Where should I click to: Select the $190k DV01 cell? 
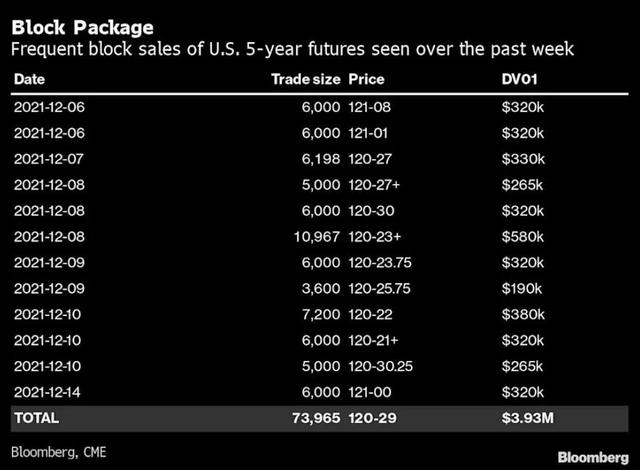[523, 288]
